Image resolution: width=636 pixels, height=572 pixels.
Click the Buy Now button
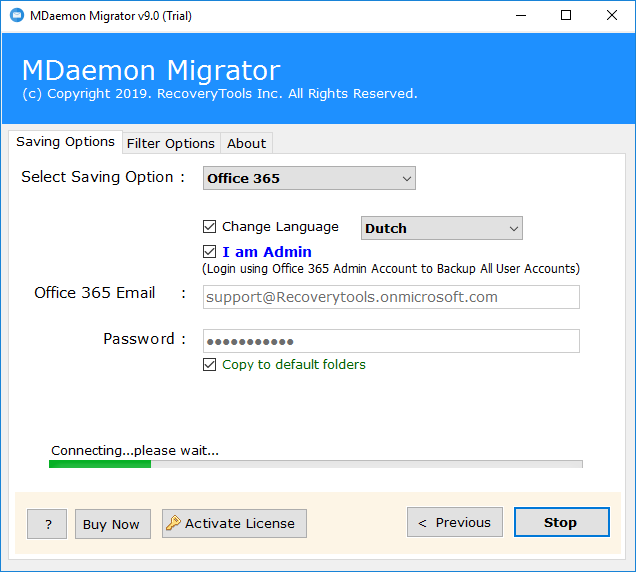[x=113, y=524]
